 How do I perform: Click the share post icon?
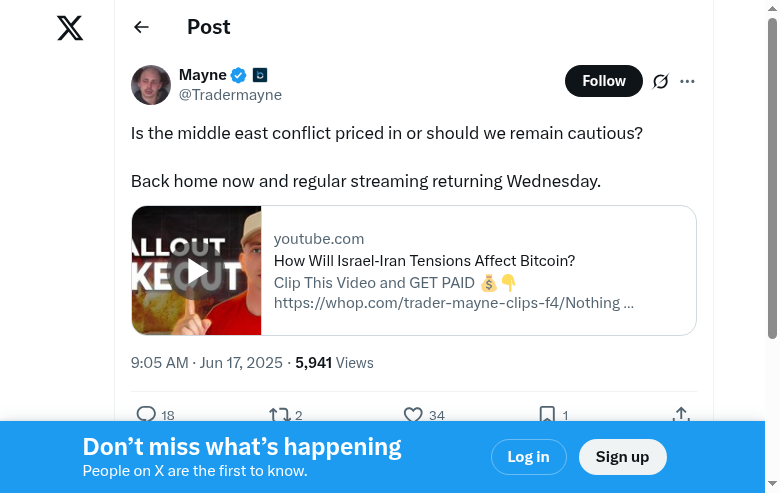pyautogui.click(x=681, y=414)
